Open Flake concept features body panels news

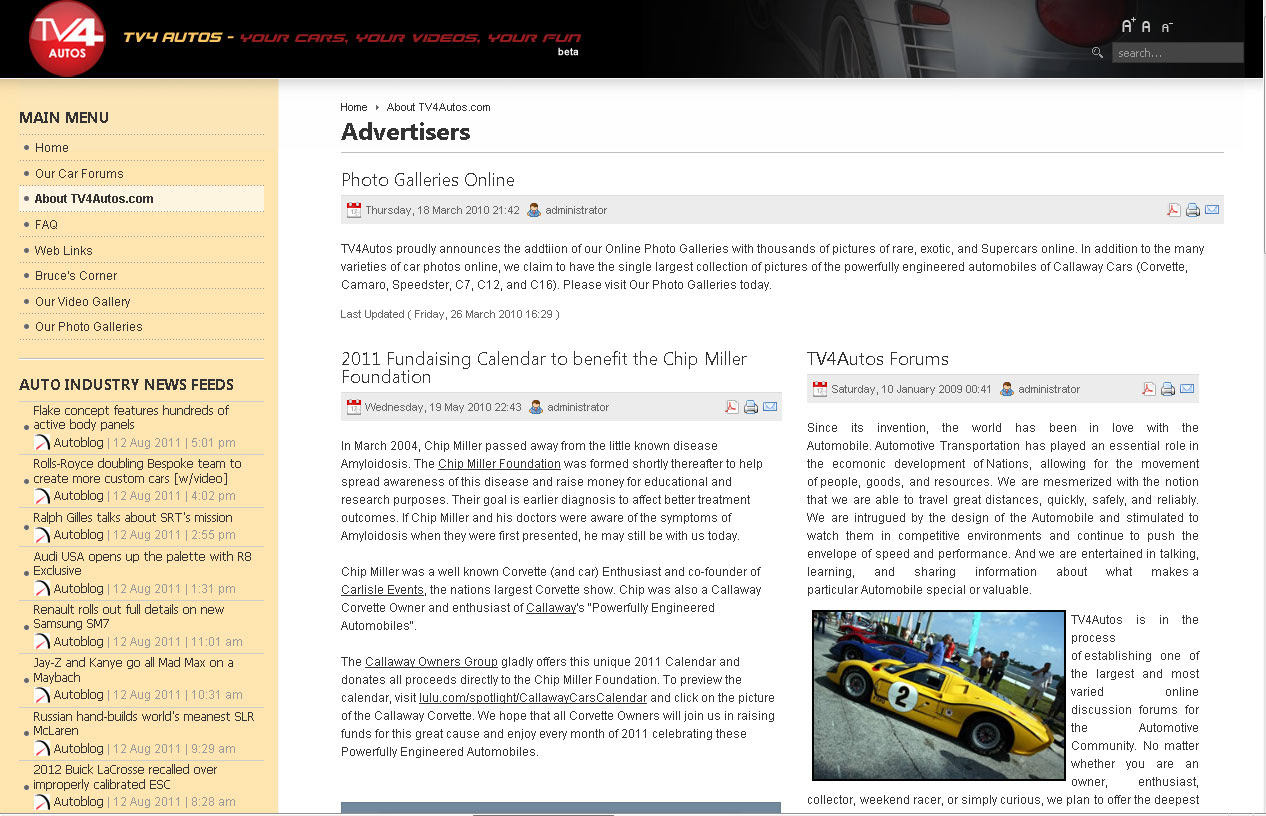click(131, 418)
